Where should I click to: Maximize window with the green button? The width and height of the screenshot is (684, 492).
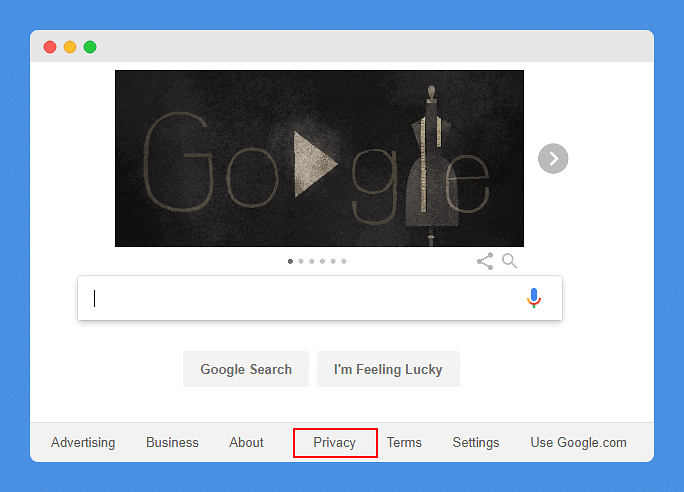(x=90, y=47)
